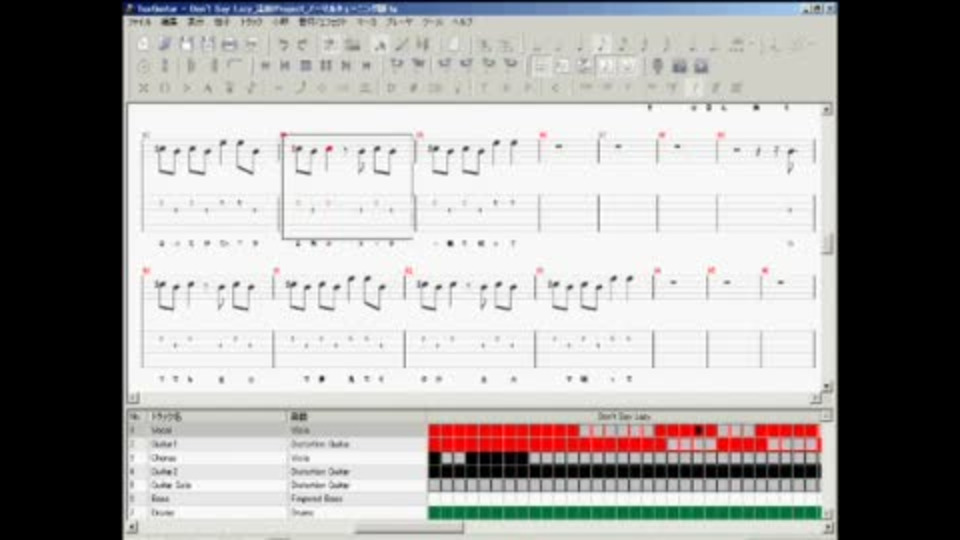Toggle the linear layout view button
Image resolution: width=960 pixels, height=540 pixels.
[562, 66]
